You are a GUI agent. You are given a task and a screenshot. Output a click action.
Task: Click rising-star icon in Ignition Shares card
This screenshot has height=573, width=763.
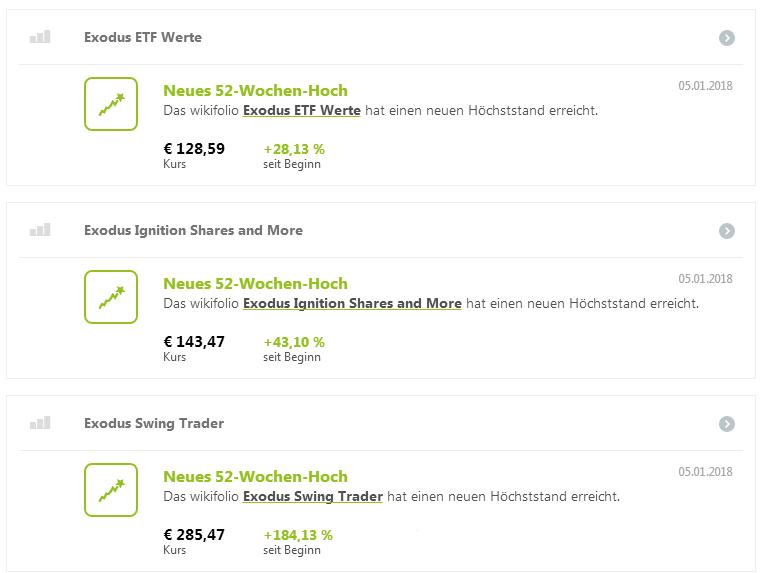pyautogui.click(x=111, y=297)
